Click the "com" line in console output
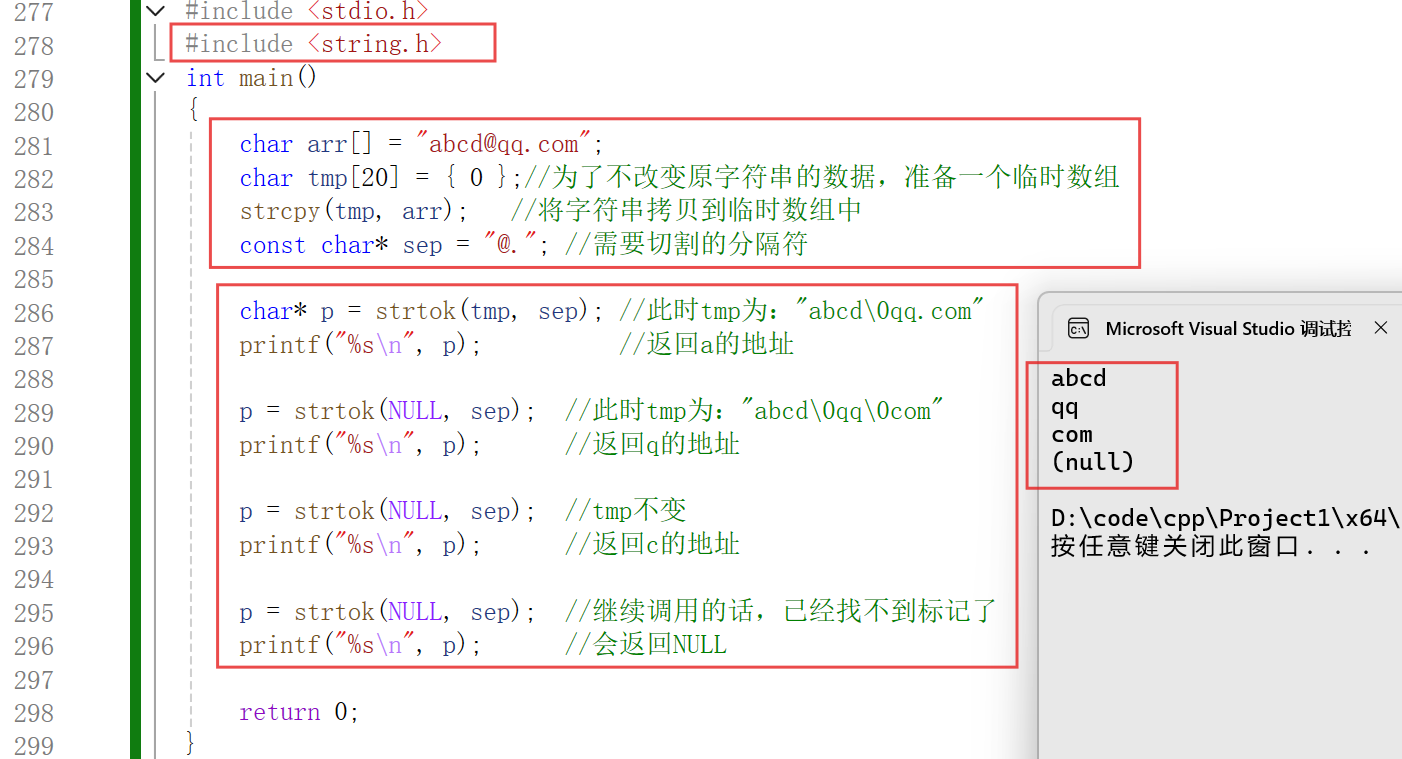 (1072, 434)
